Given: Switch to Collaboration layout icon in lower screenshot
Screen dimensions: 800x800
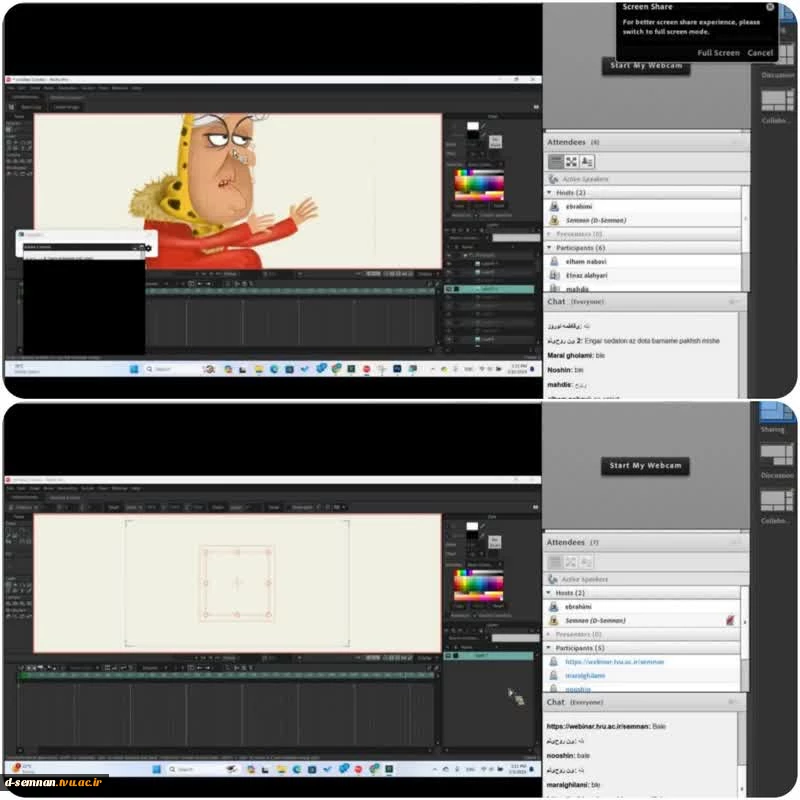Looking at the screenshot, I should coord(777,501).
